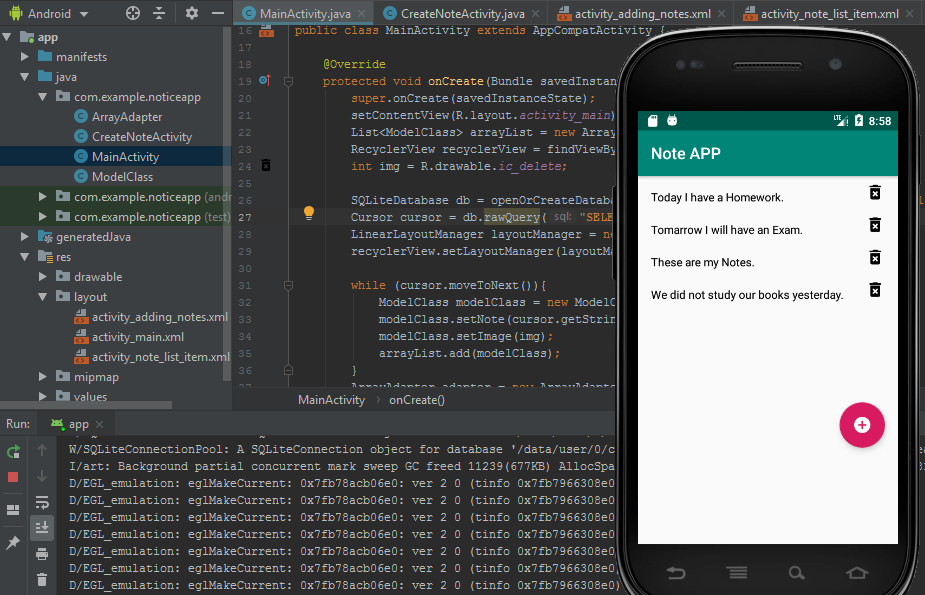Close the CreateNoteActivity.java tab

tap(535, 14)
